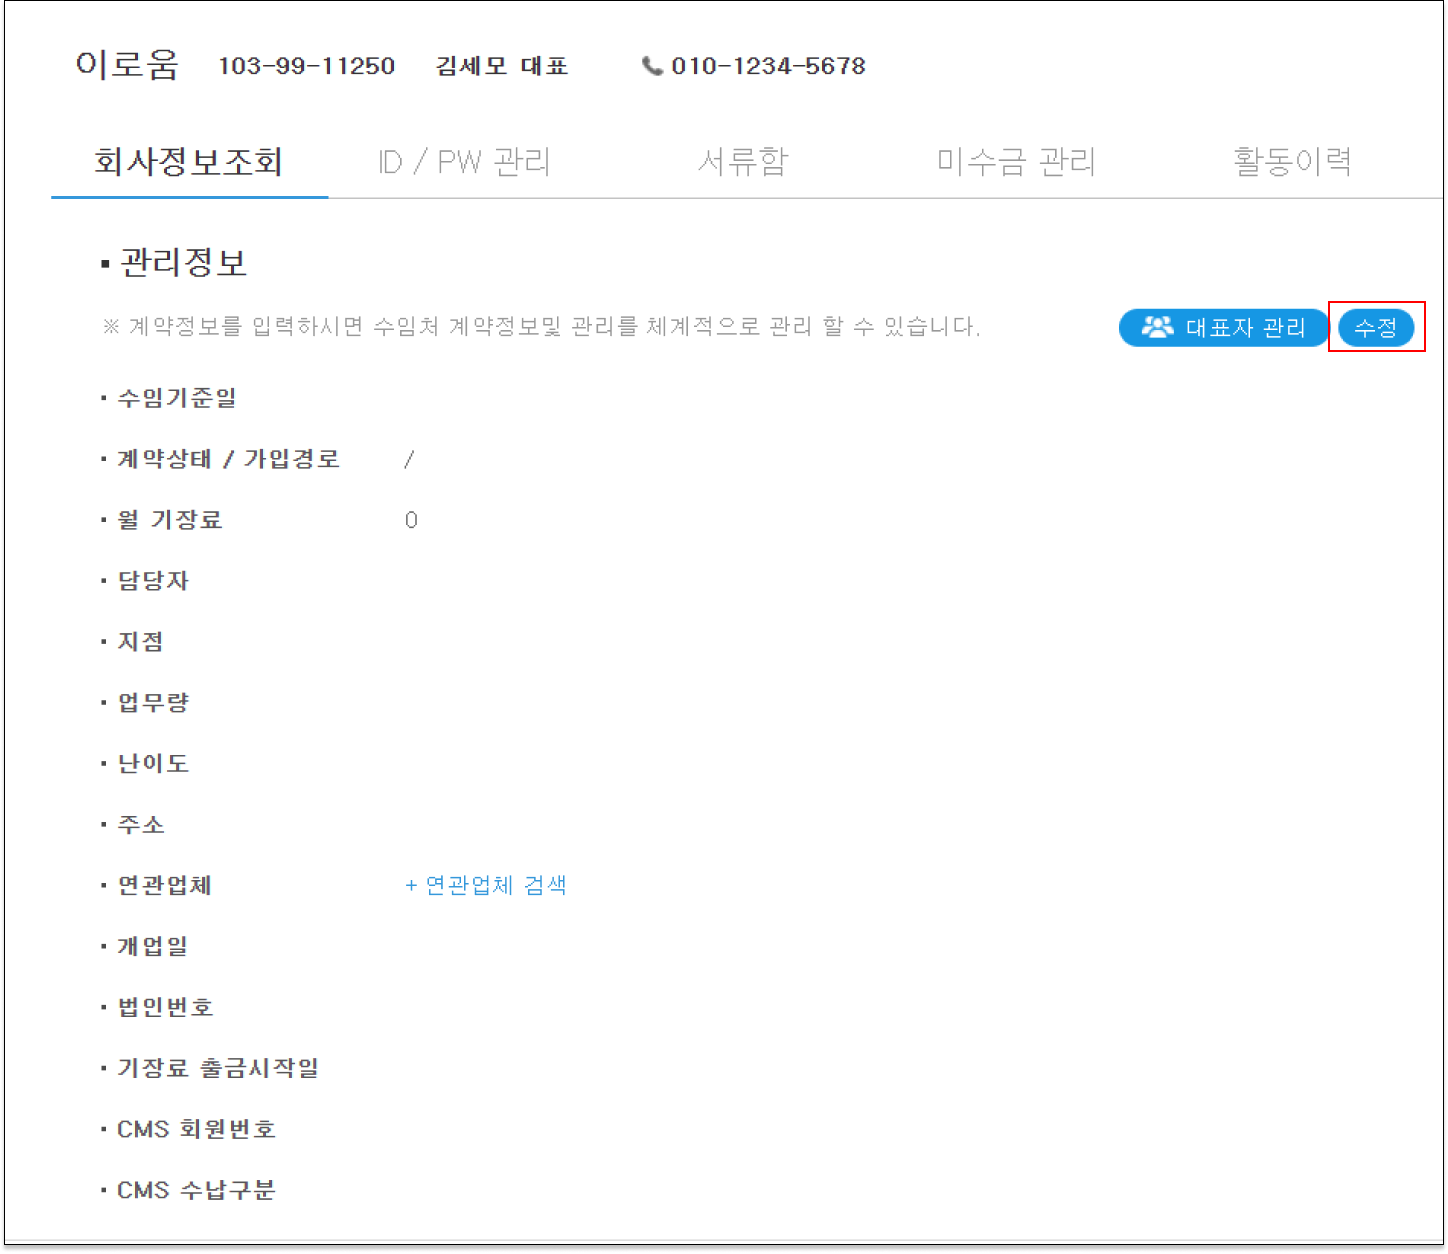
Task: View the 활동이력 tab
Action: (x=1292, y=162)
